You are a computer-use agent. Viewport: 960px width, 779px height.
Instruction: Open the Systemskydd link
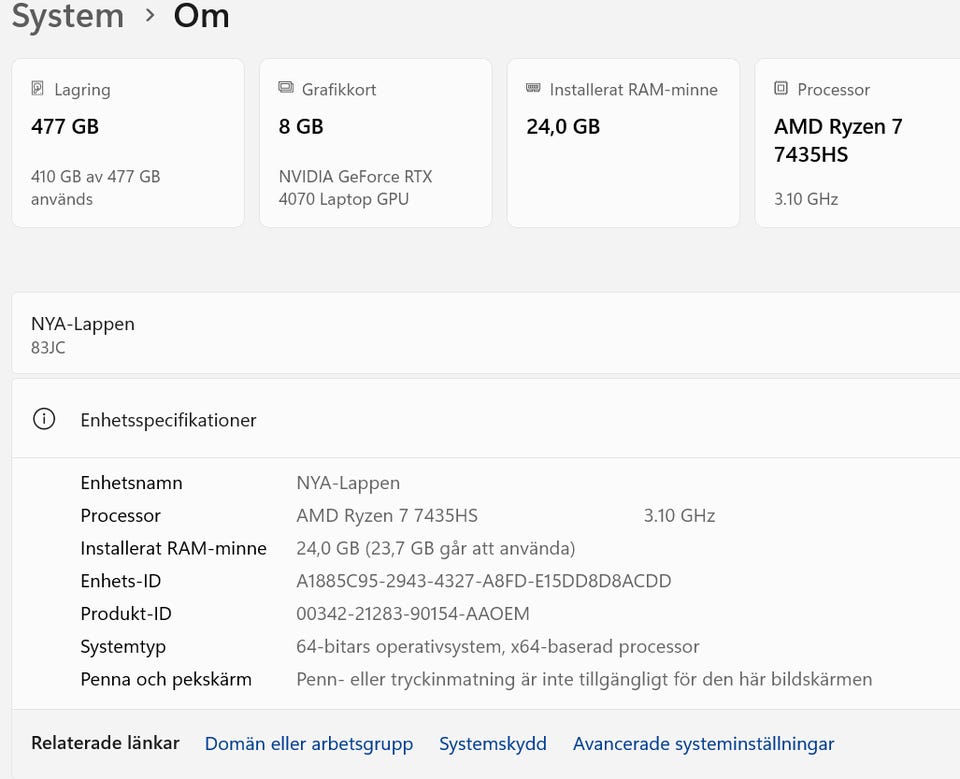492,743
